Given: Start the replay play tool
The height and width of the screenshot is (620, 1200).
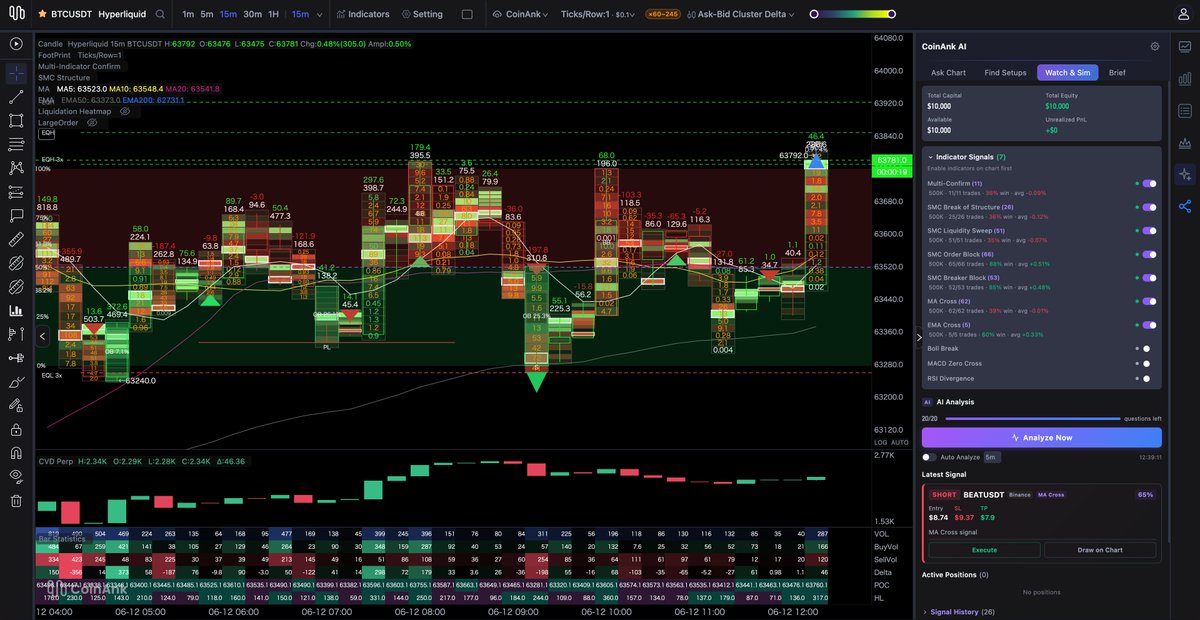Looking at the screenshot, I should tap(16, 44).
